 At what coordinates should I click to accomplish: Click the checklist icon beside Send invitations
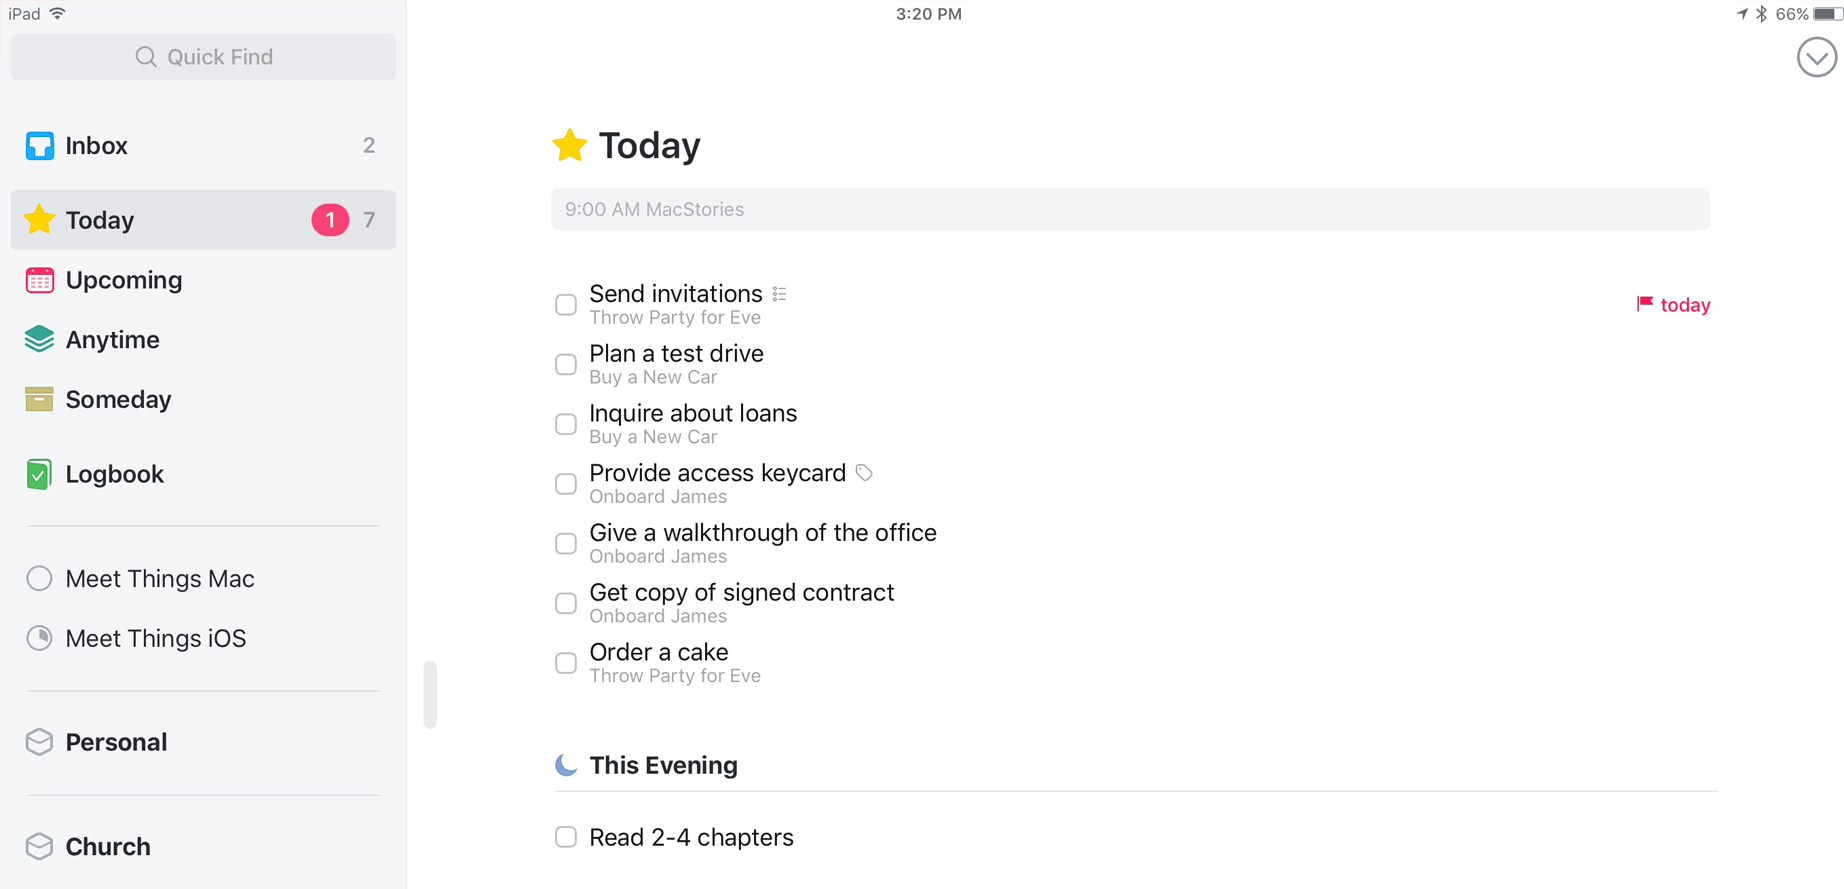tap(780, 294)
